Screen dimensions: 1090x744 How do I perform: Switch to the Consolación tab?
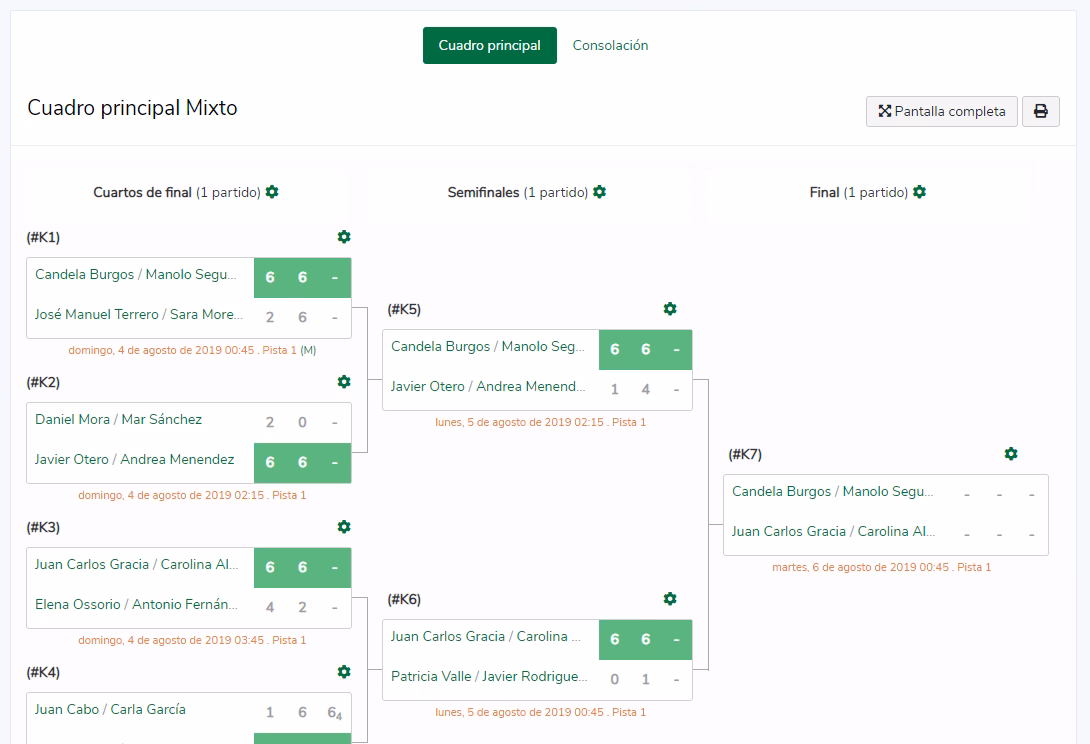coord(610,45)
